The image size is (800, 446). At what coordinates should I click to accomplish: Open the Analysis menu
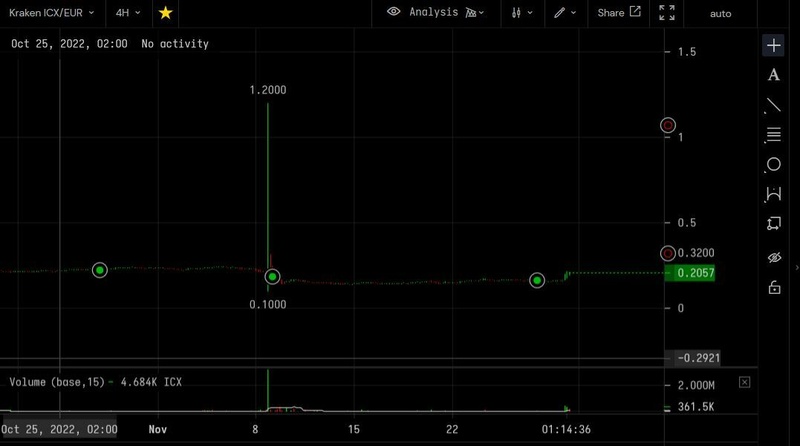coord(434,12)
